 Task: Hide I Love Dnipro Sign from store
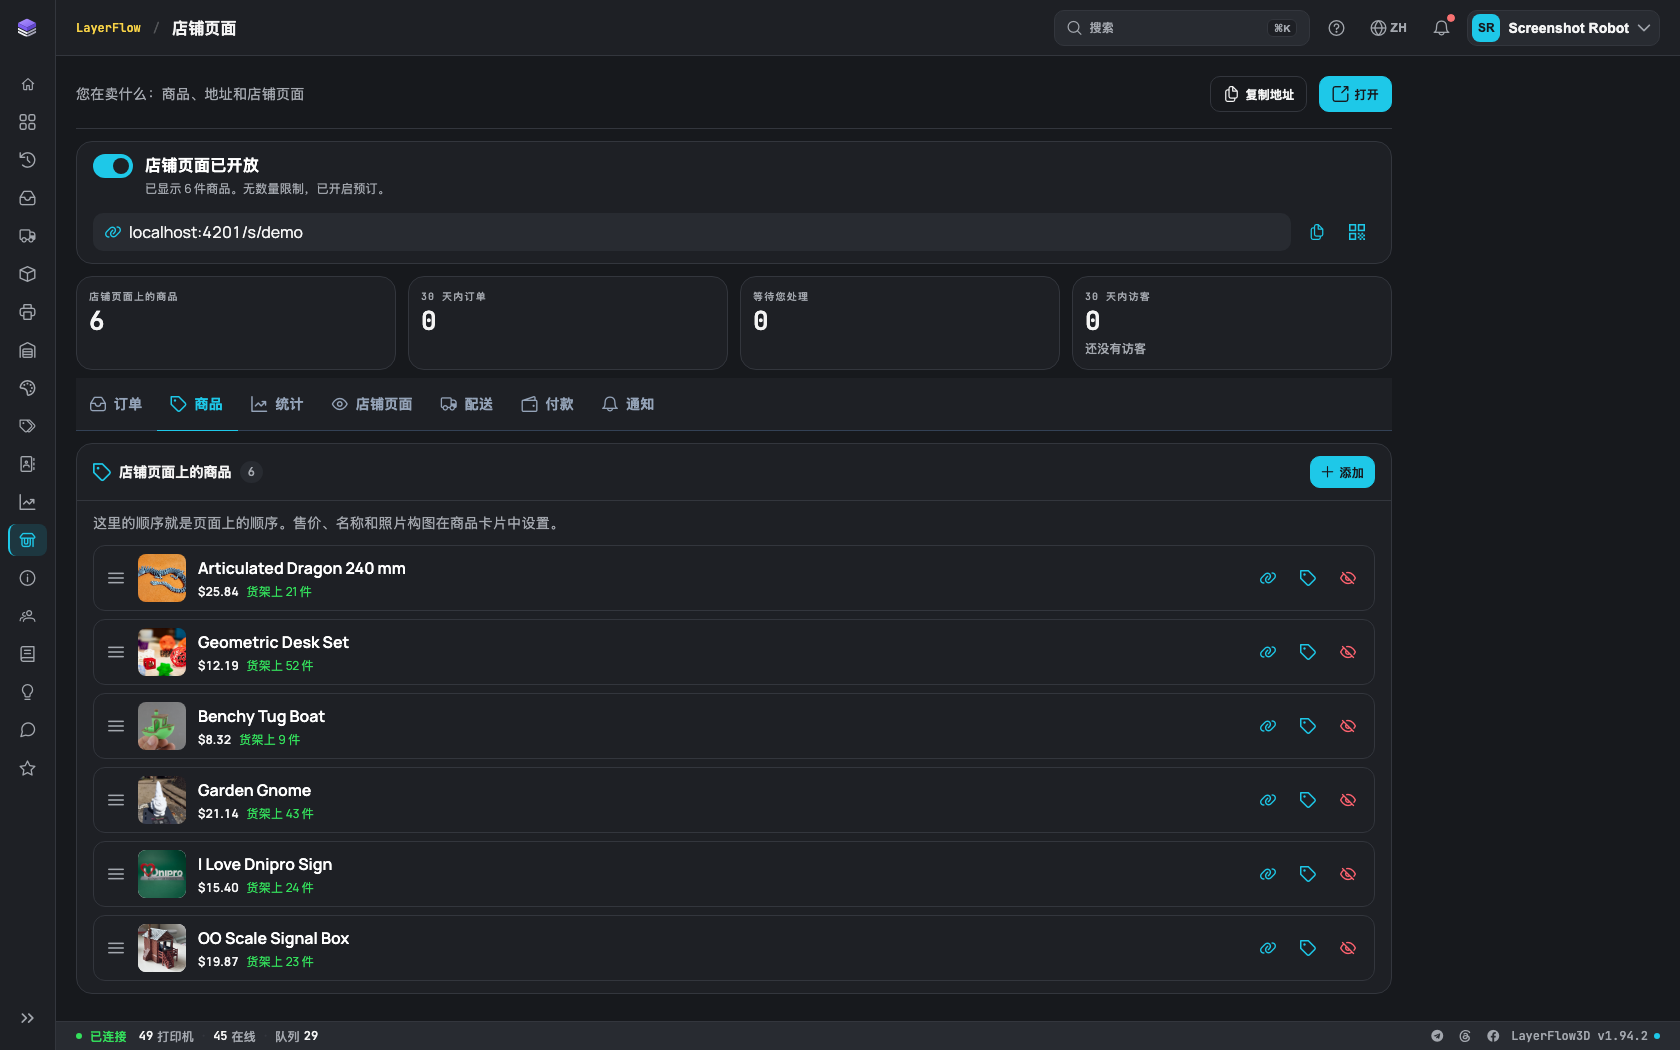pos(1348,874)
